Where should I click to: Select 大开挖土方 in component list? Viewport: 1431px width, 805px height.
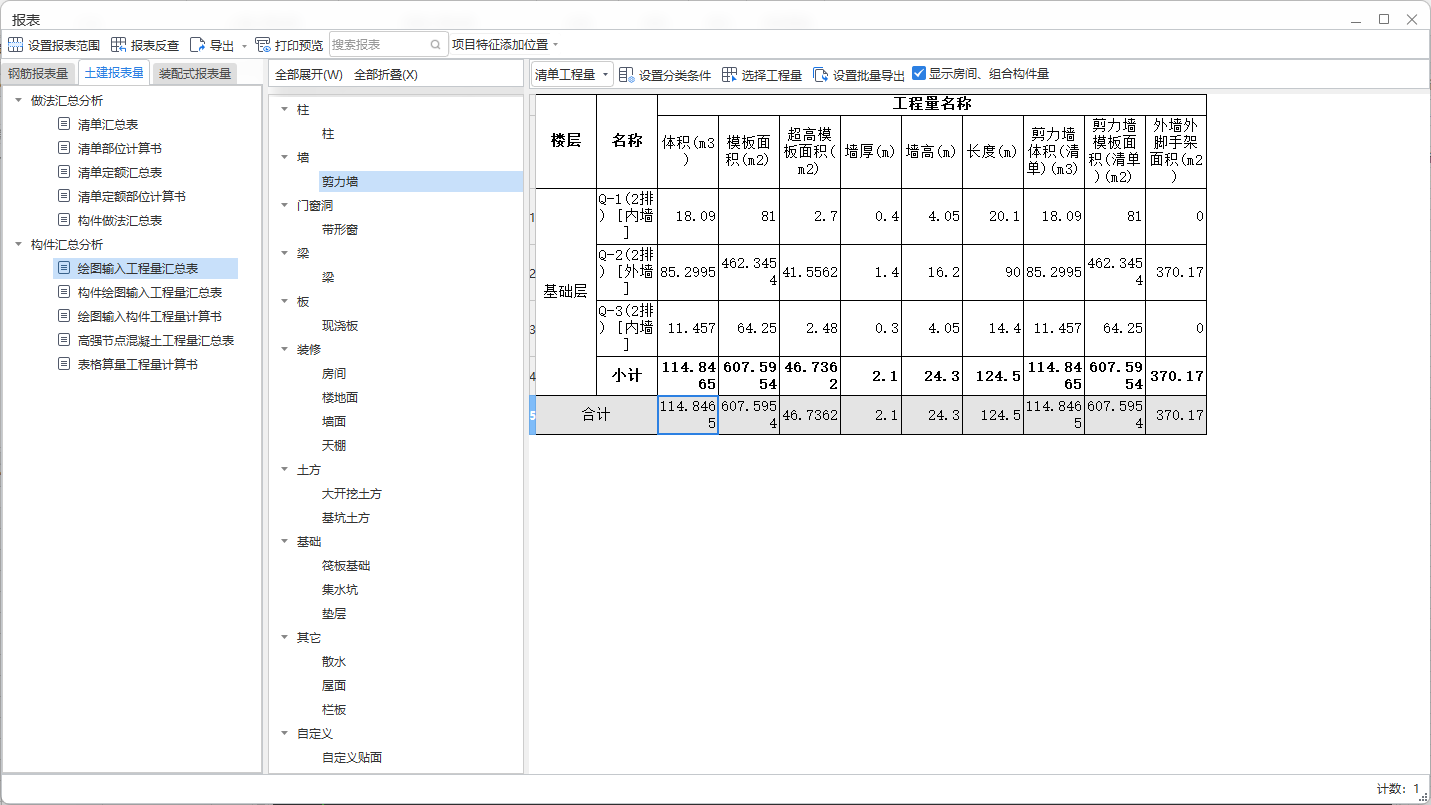352,494
